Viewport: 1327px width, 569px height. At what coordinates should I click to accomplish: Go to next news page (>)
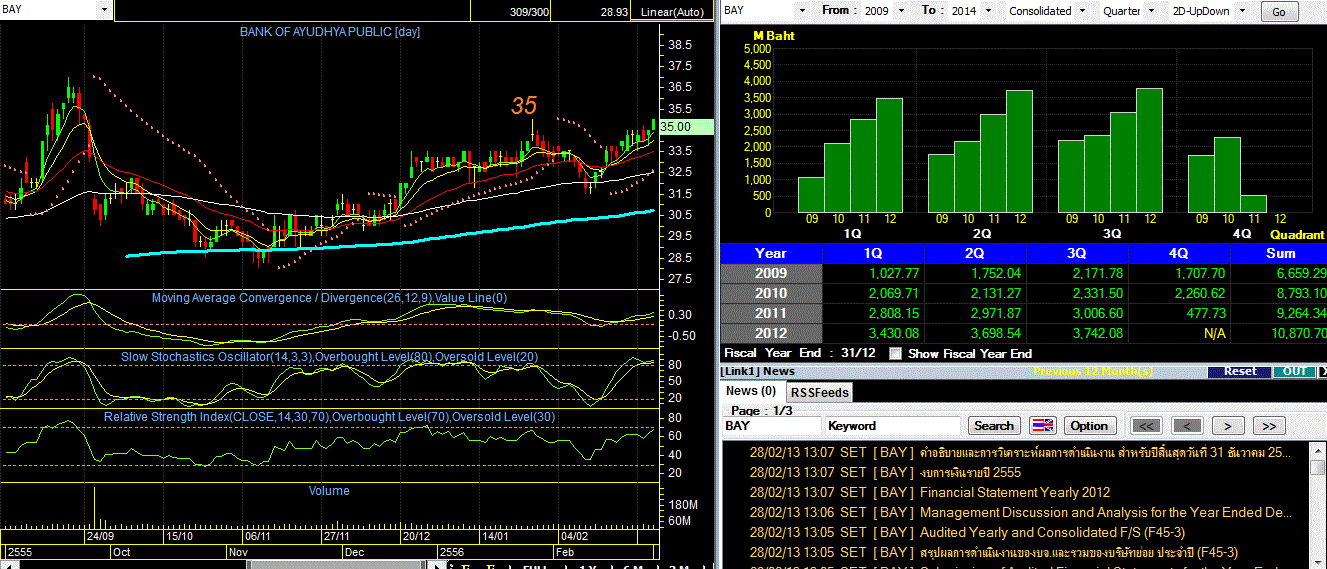1228,425
